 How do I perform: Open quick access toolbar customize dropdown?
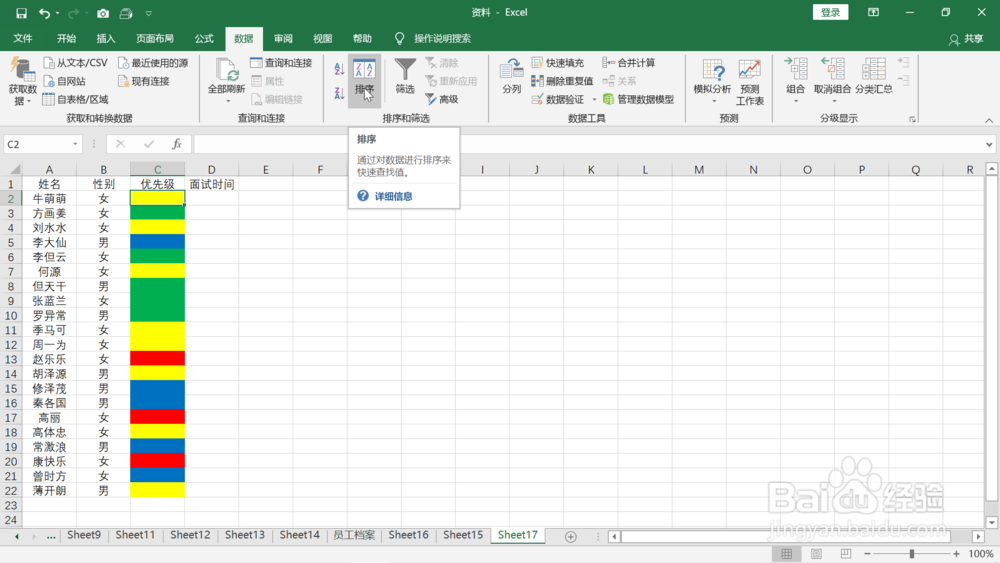[x=149, y=13]
